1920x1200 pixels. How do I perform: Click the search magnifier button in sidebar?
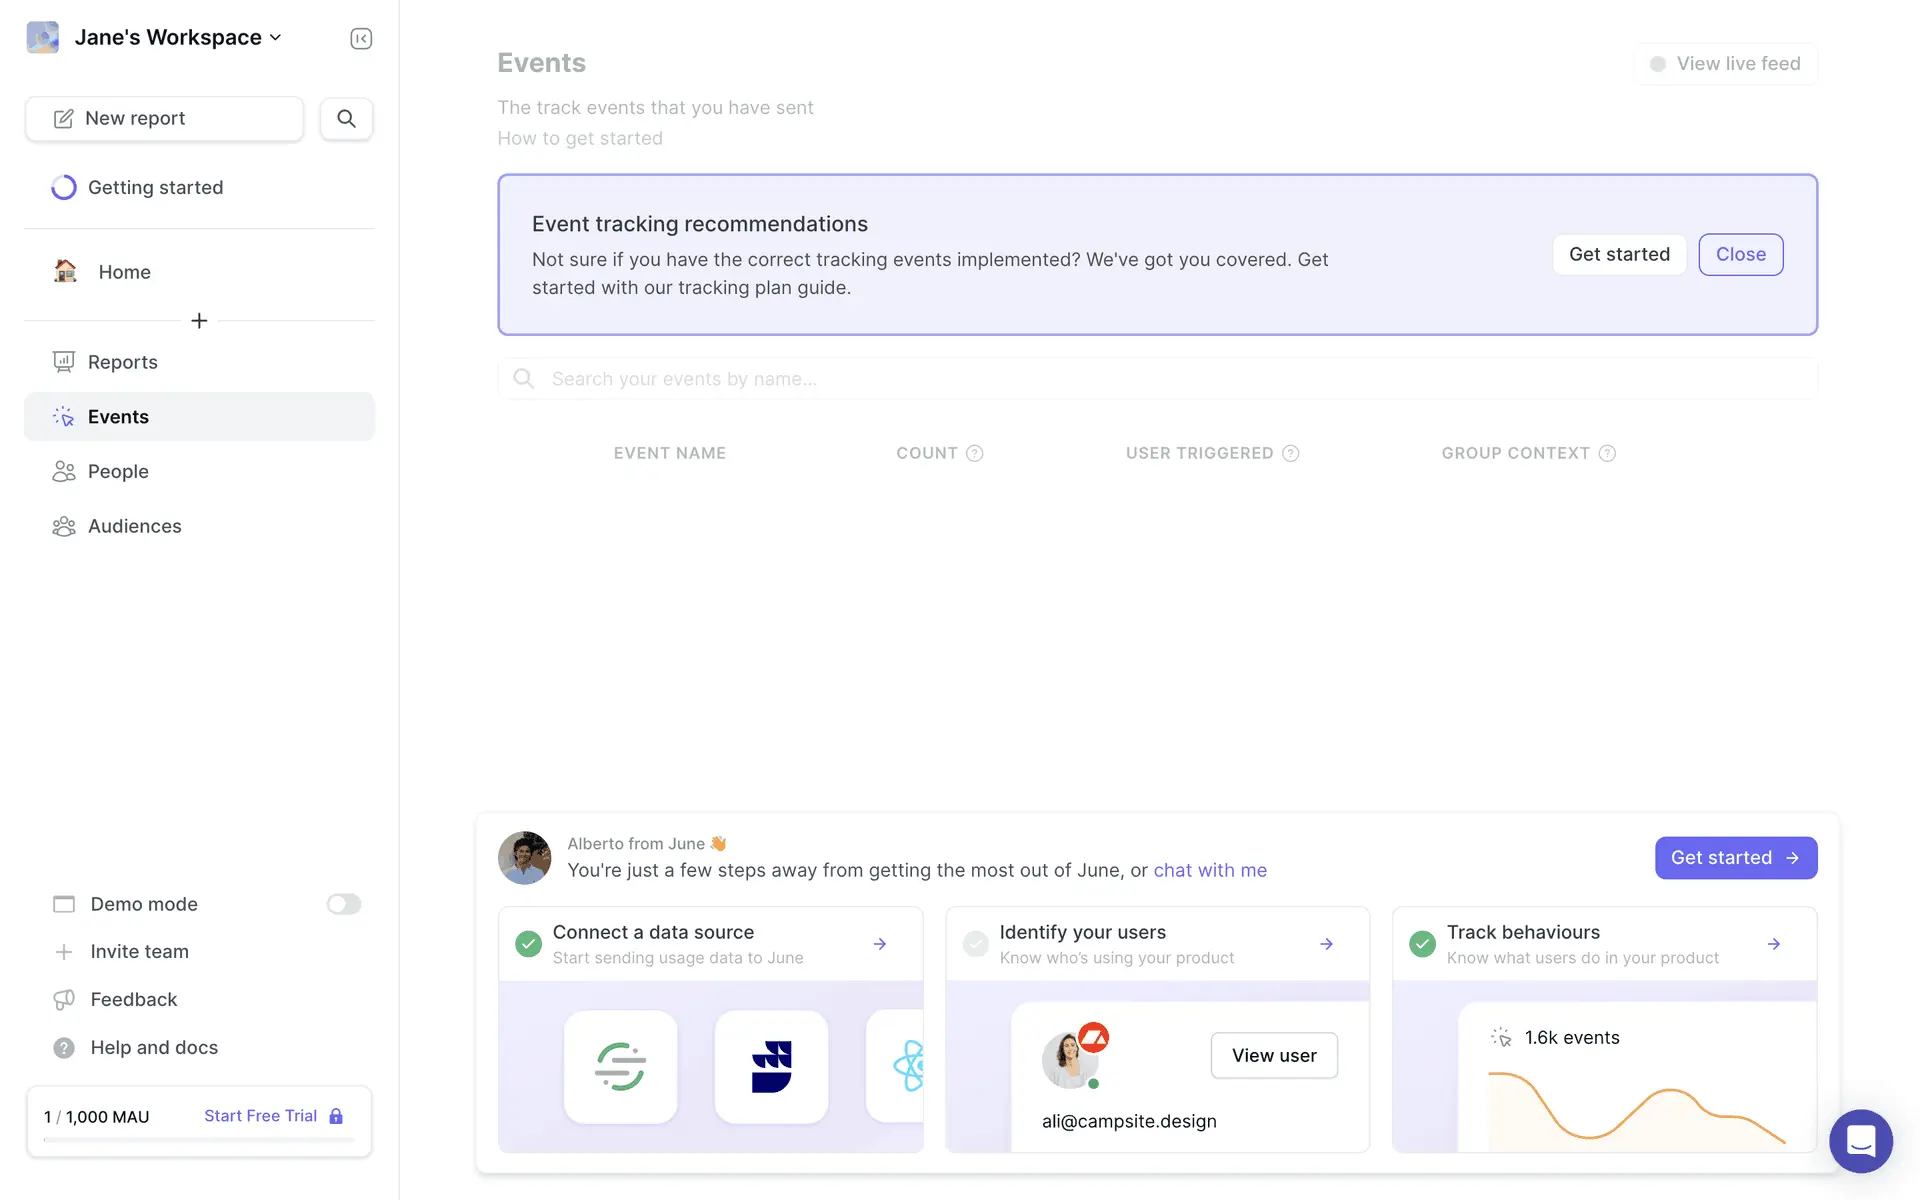[346, 119]
